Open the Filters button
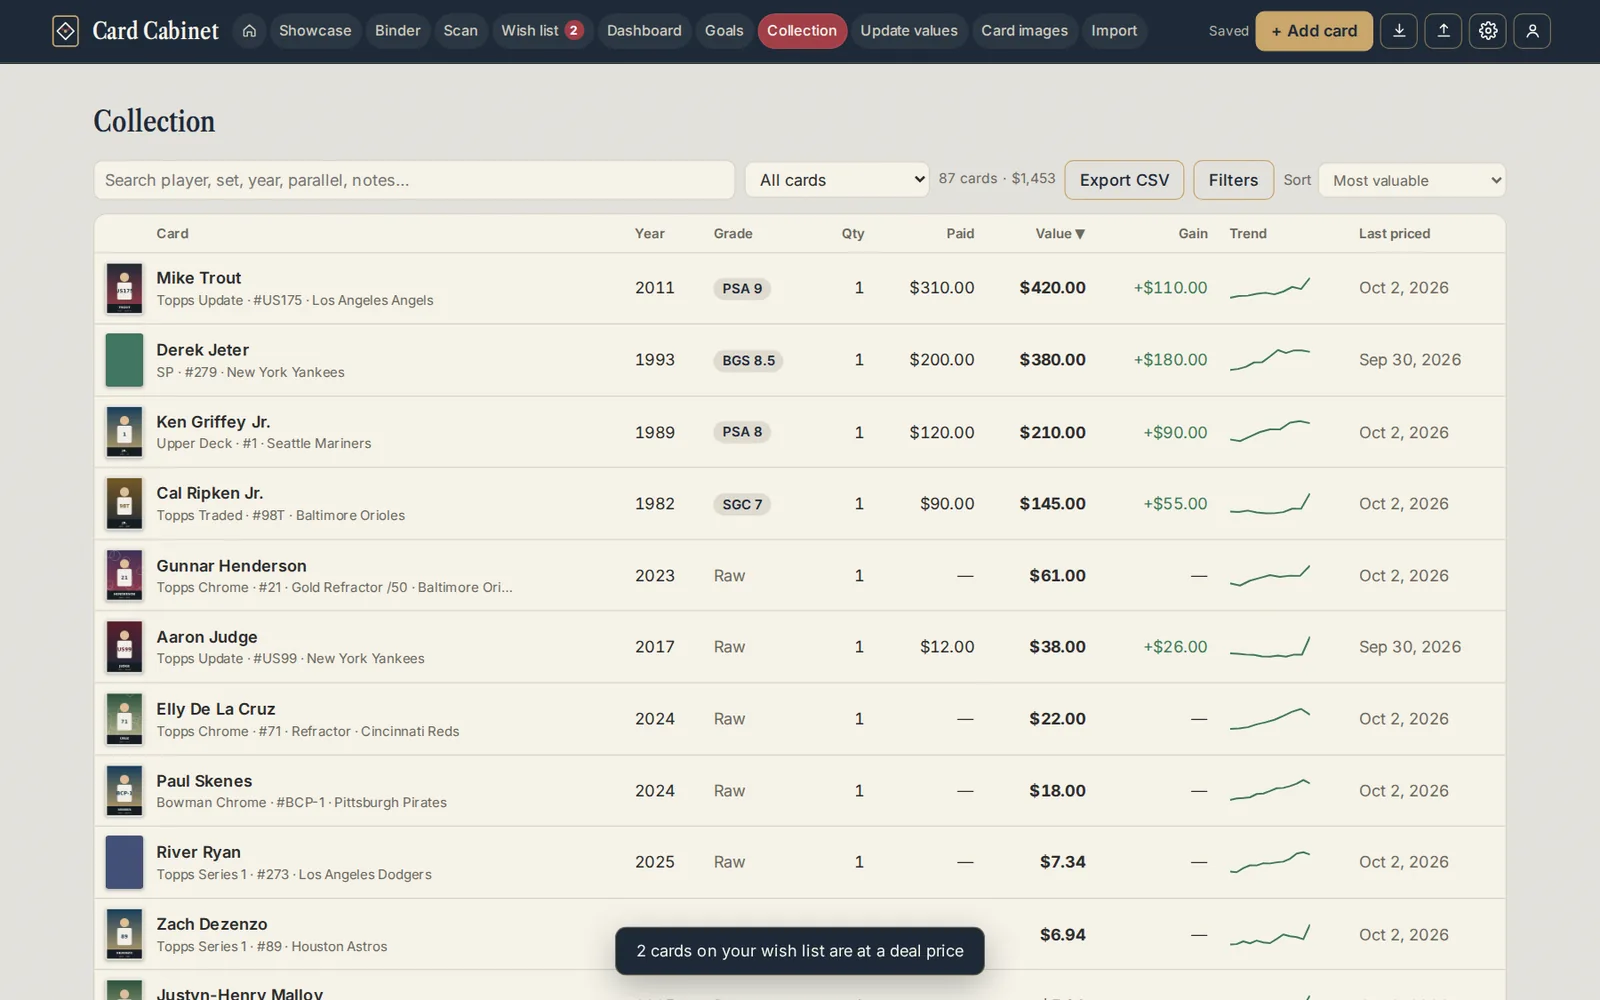The height and width of the screenshot is (1000, 1600). point(1233,180)
